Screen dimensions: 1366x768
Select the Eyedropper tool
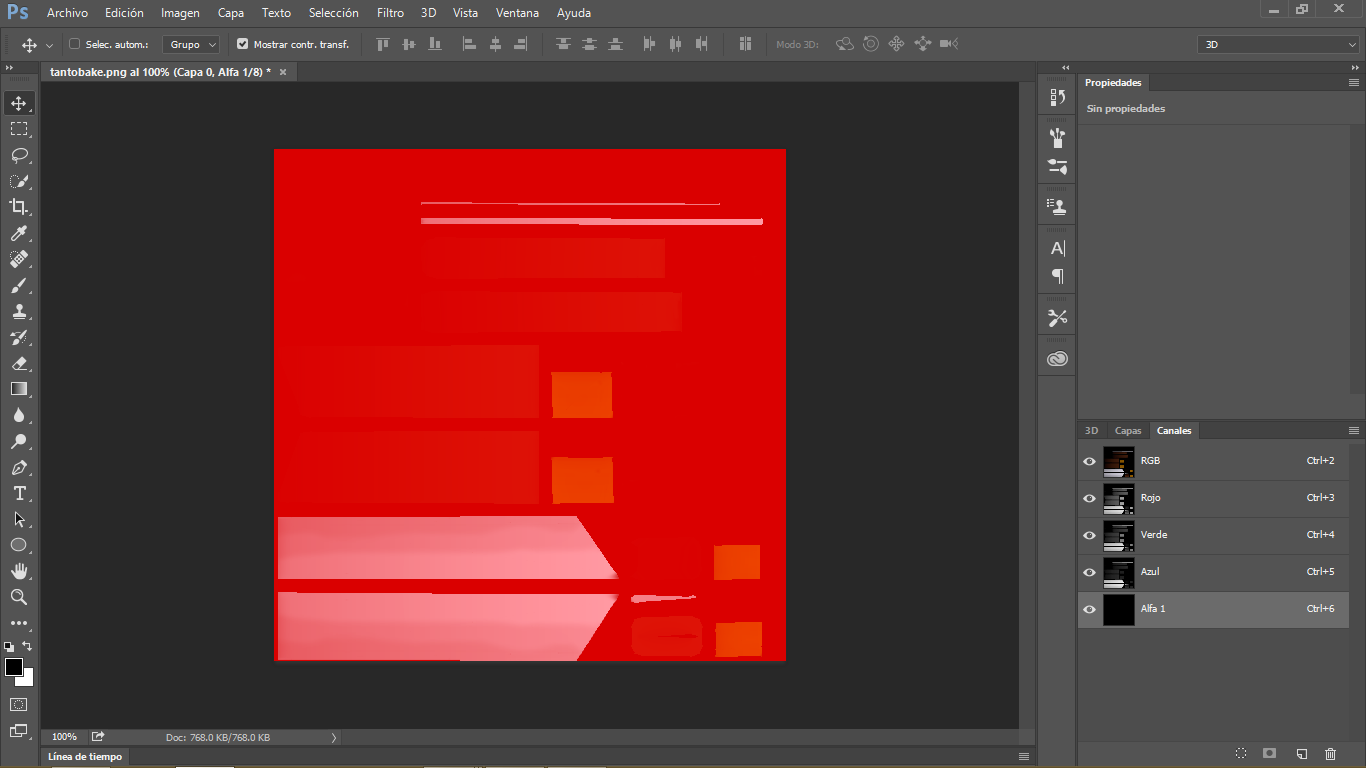point(19,233)
